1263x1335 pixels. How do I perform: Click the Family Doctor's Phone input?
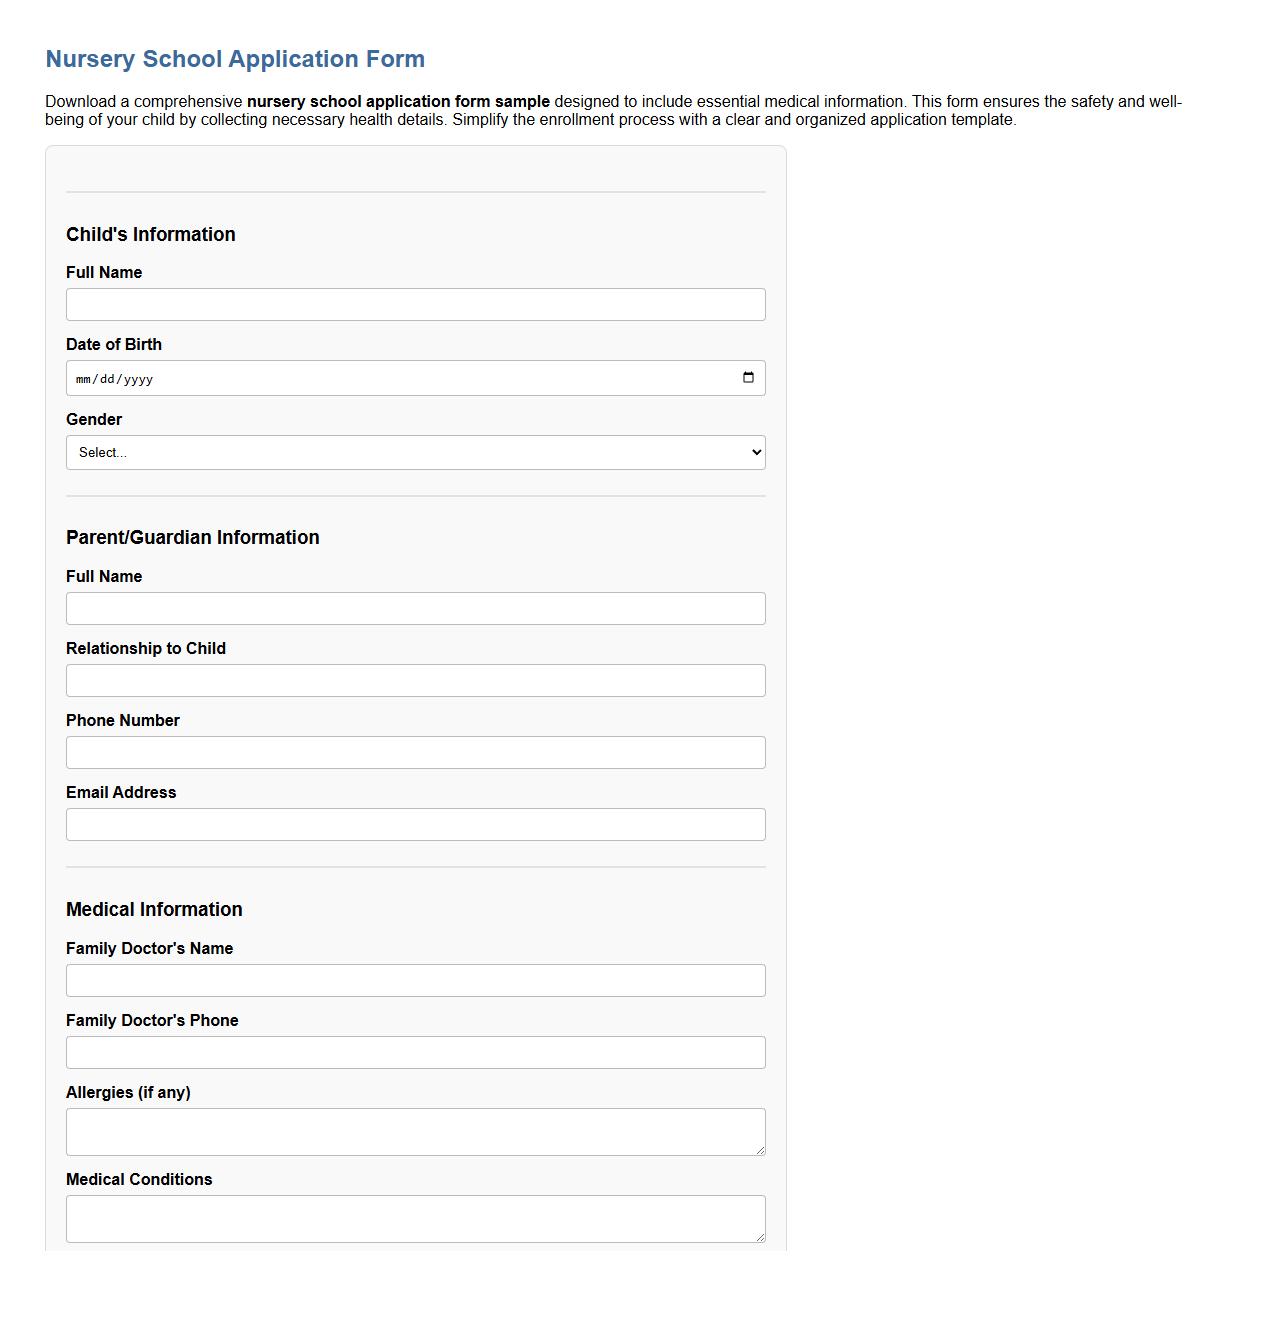tap(415, 1052)
